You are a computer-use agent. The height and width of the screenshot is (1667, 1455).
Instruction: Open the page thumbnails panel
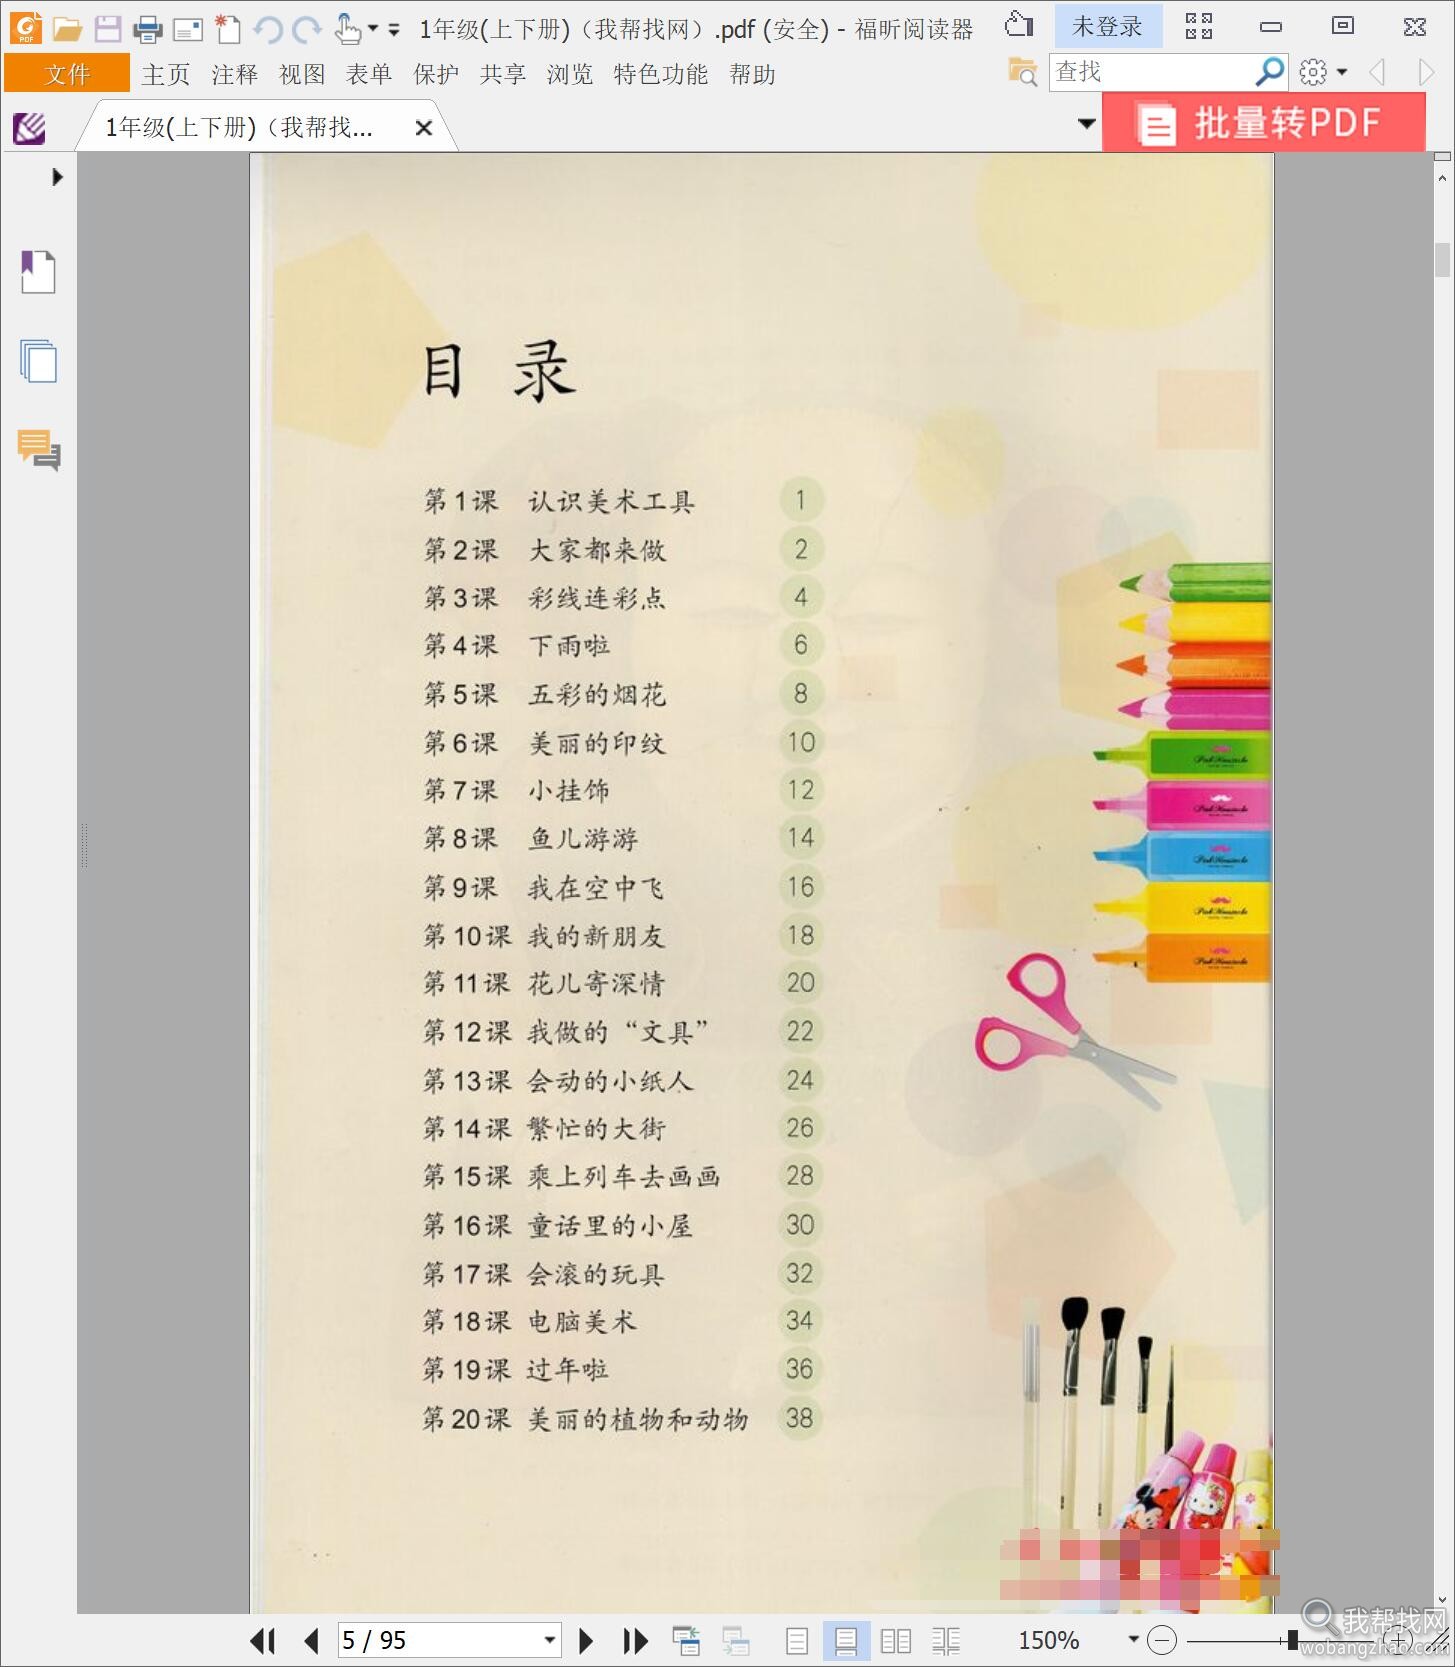coord(38,360)
